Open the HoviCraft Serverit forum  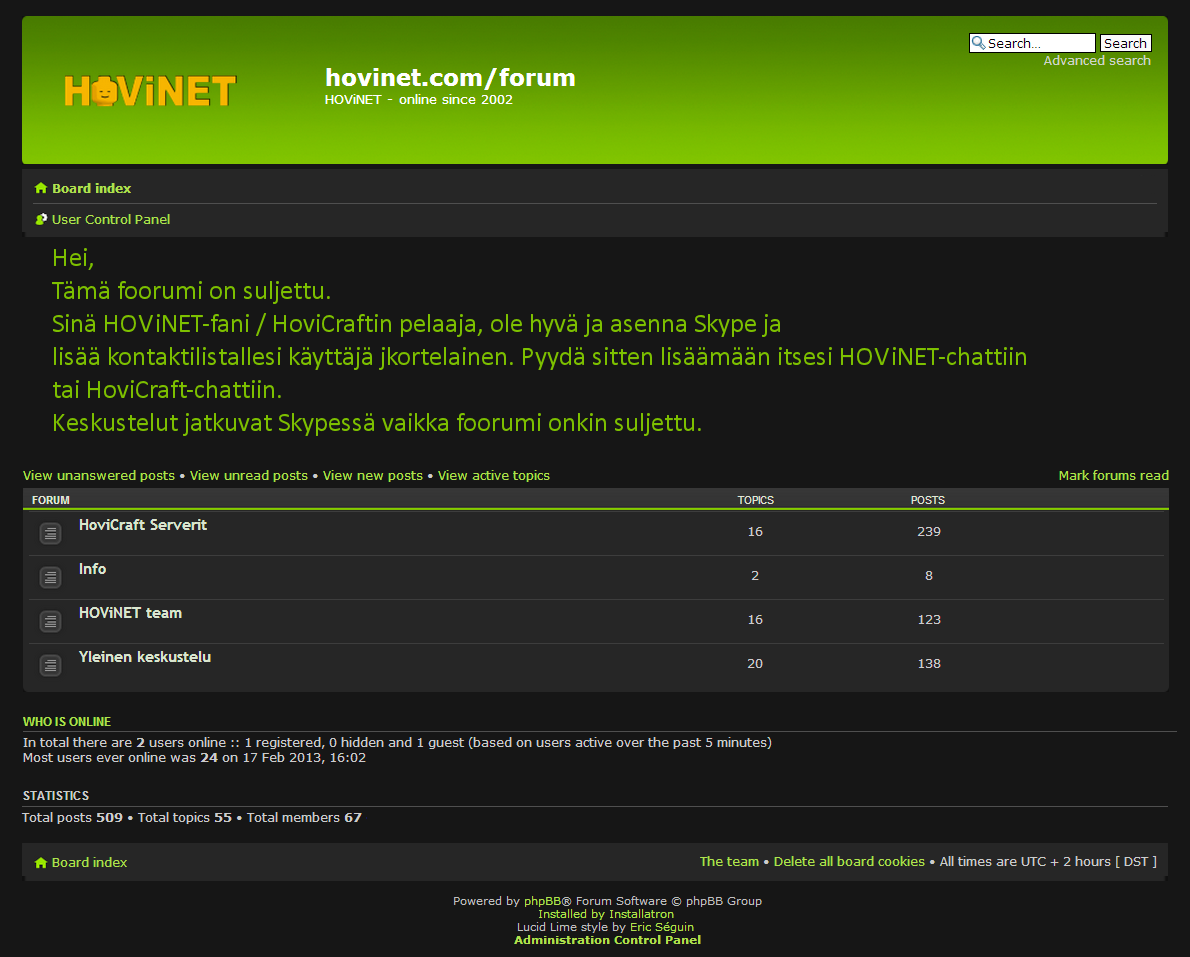143,525
